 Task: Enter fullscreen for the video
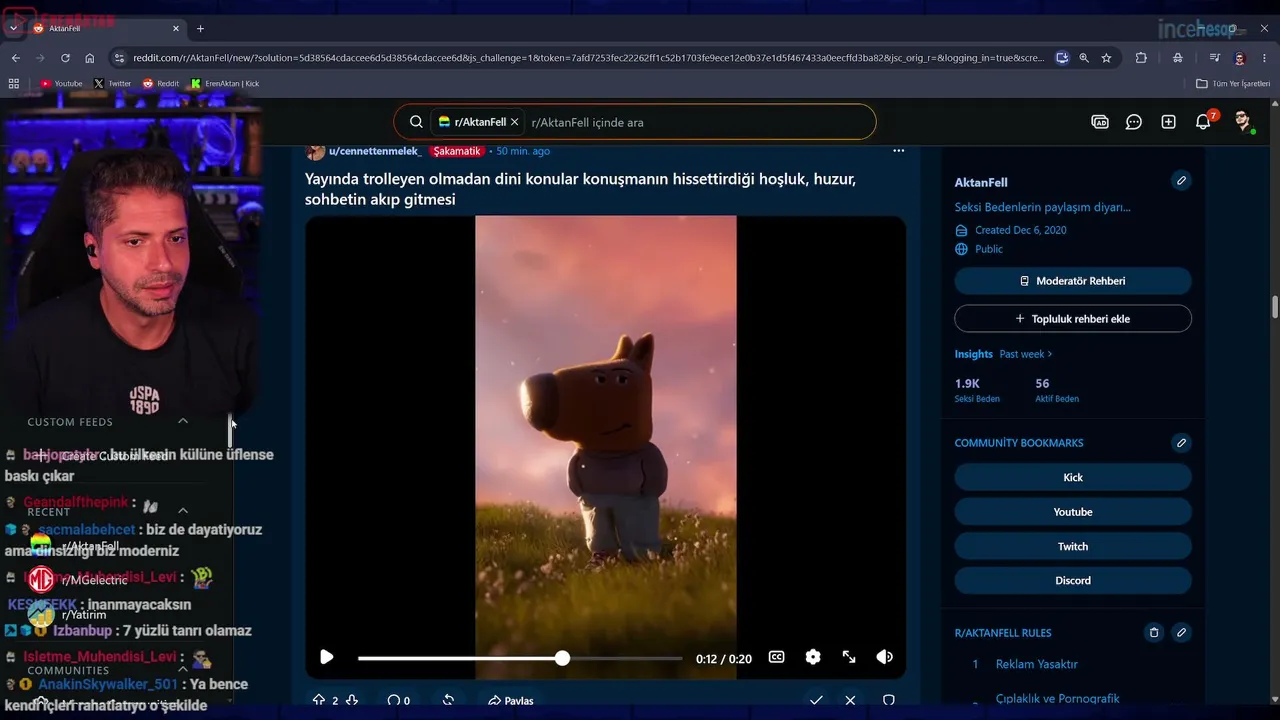849,657
